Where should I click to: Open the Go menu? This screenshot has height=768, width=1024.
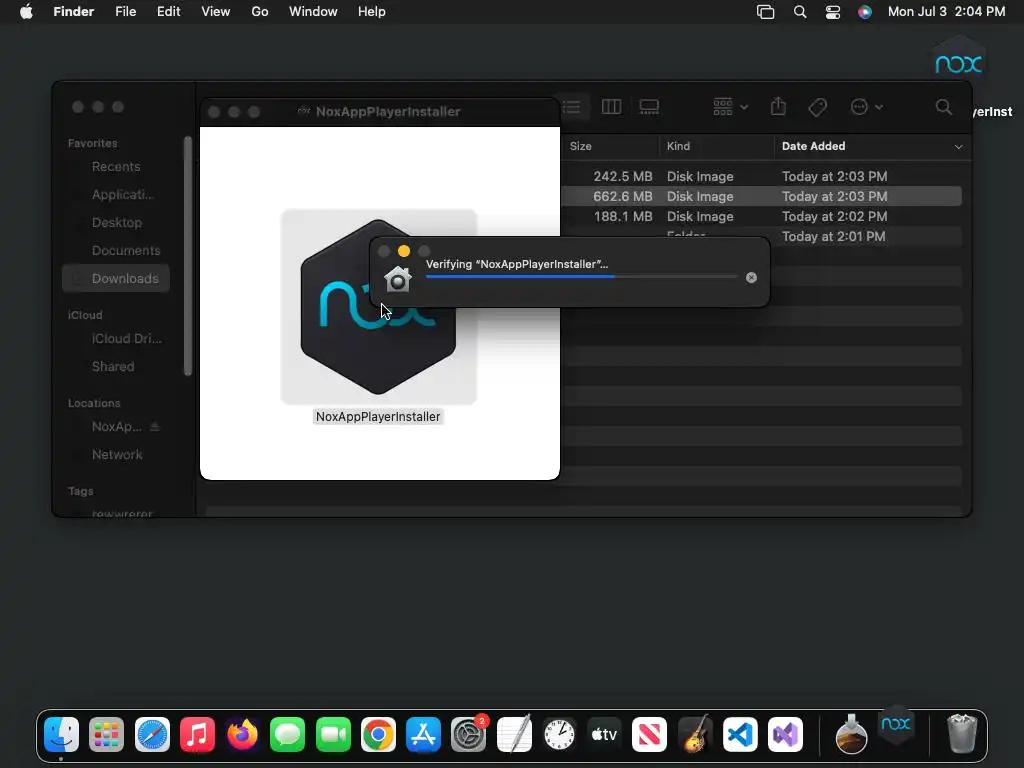[260, 12]
